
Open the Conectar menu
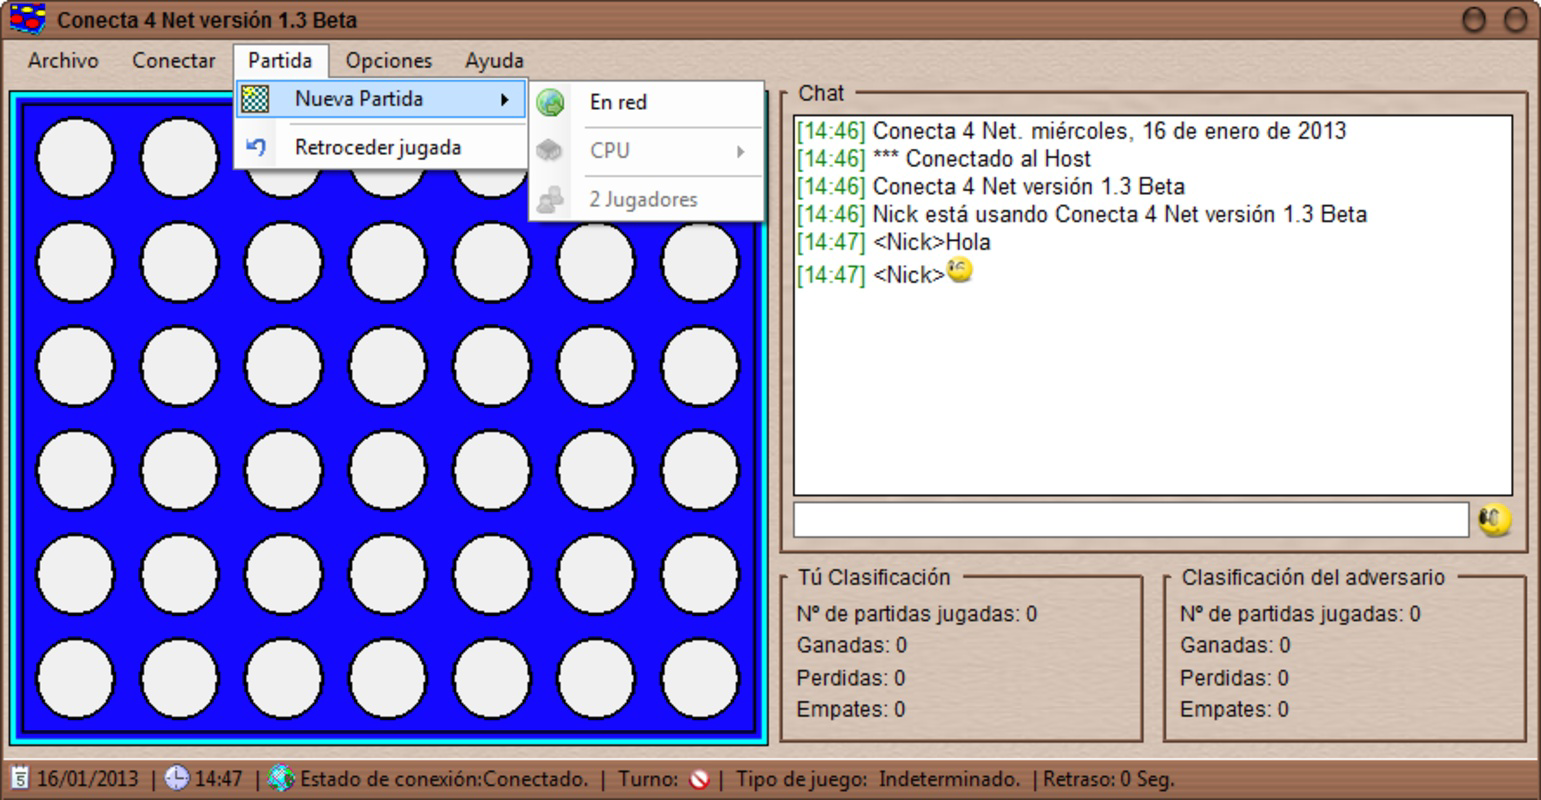tap(173, 60)
